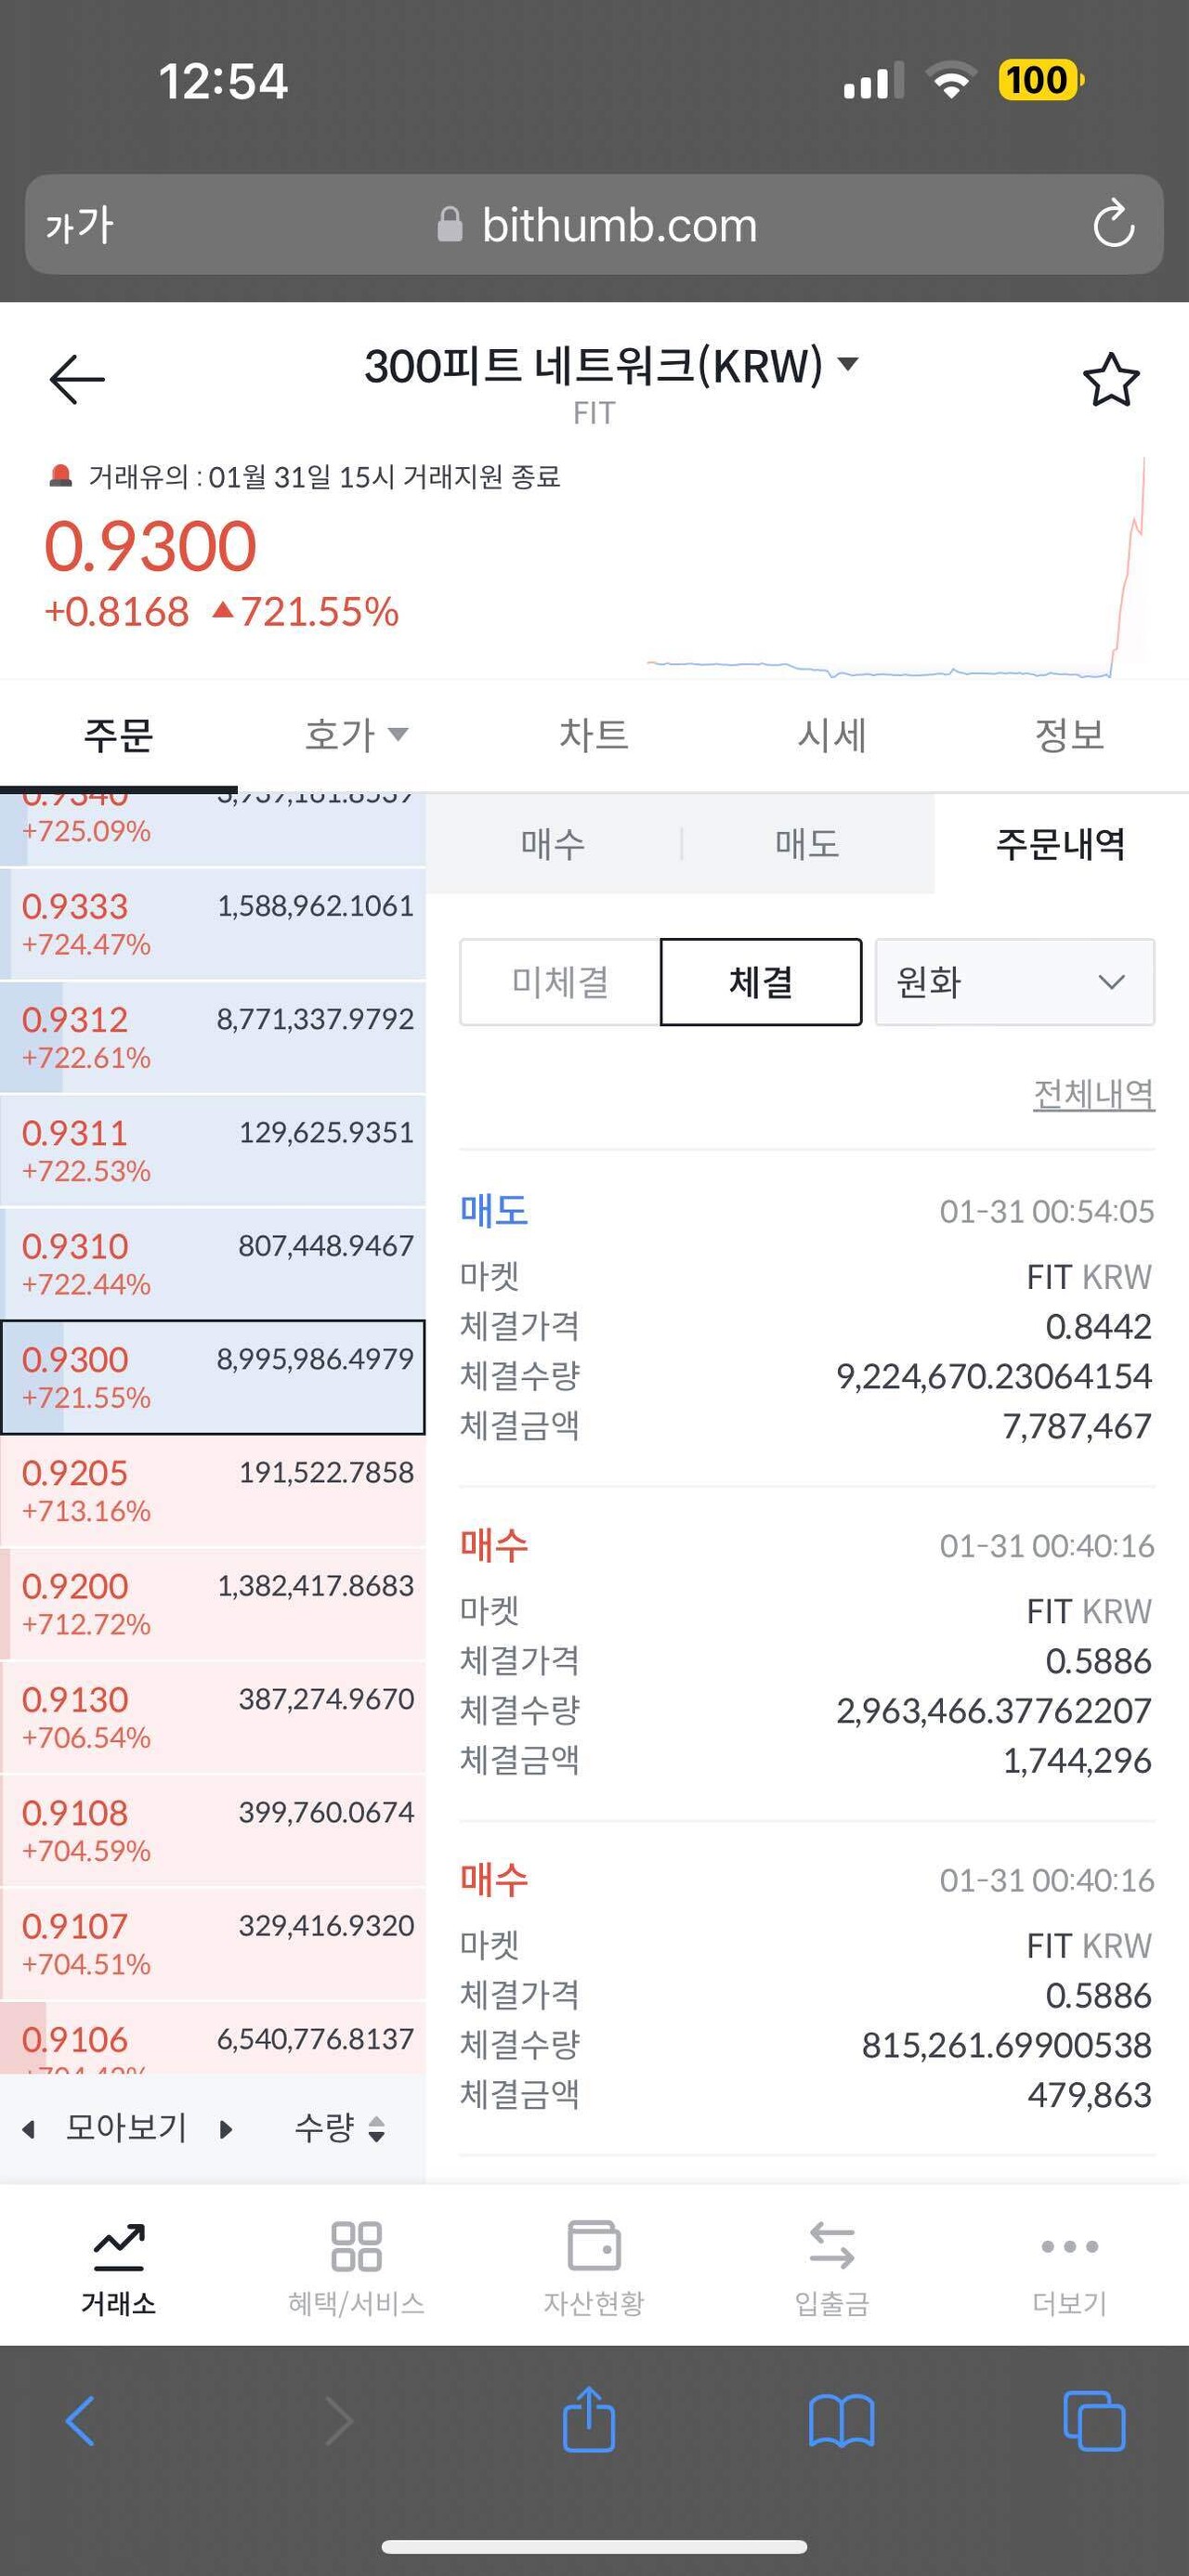The image size is (1189, 2576).
Task: Tap the Safari address bar
Action: click(x=594, y=225)
